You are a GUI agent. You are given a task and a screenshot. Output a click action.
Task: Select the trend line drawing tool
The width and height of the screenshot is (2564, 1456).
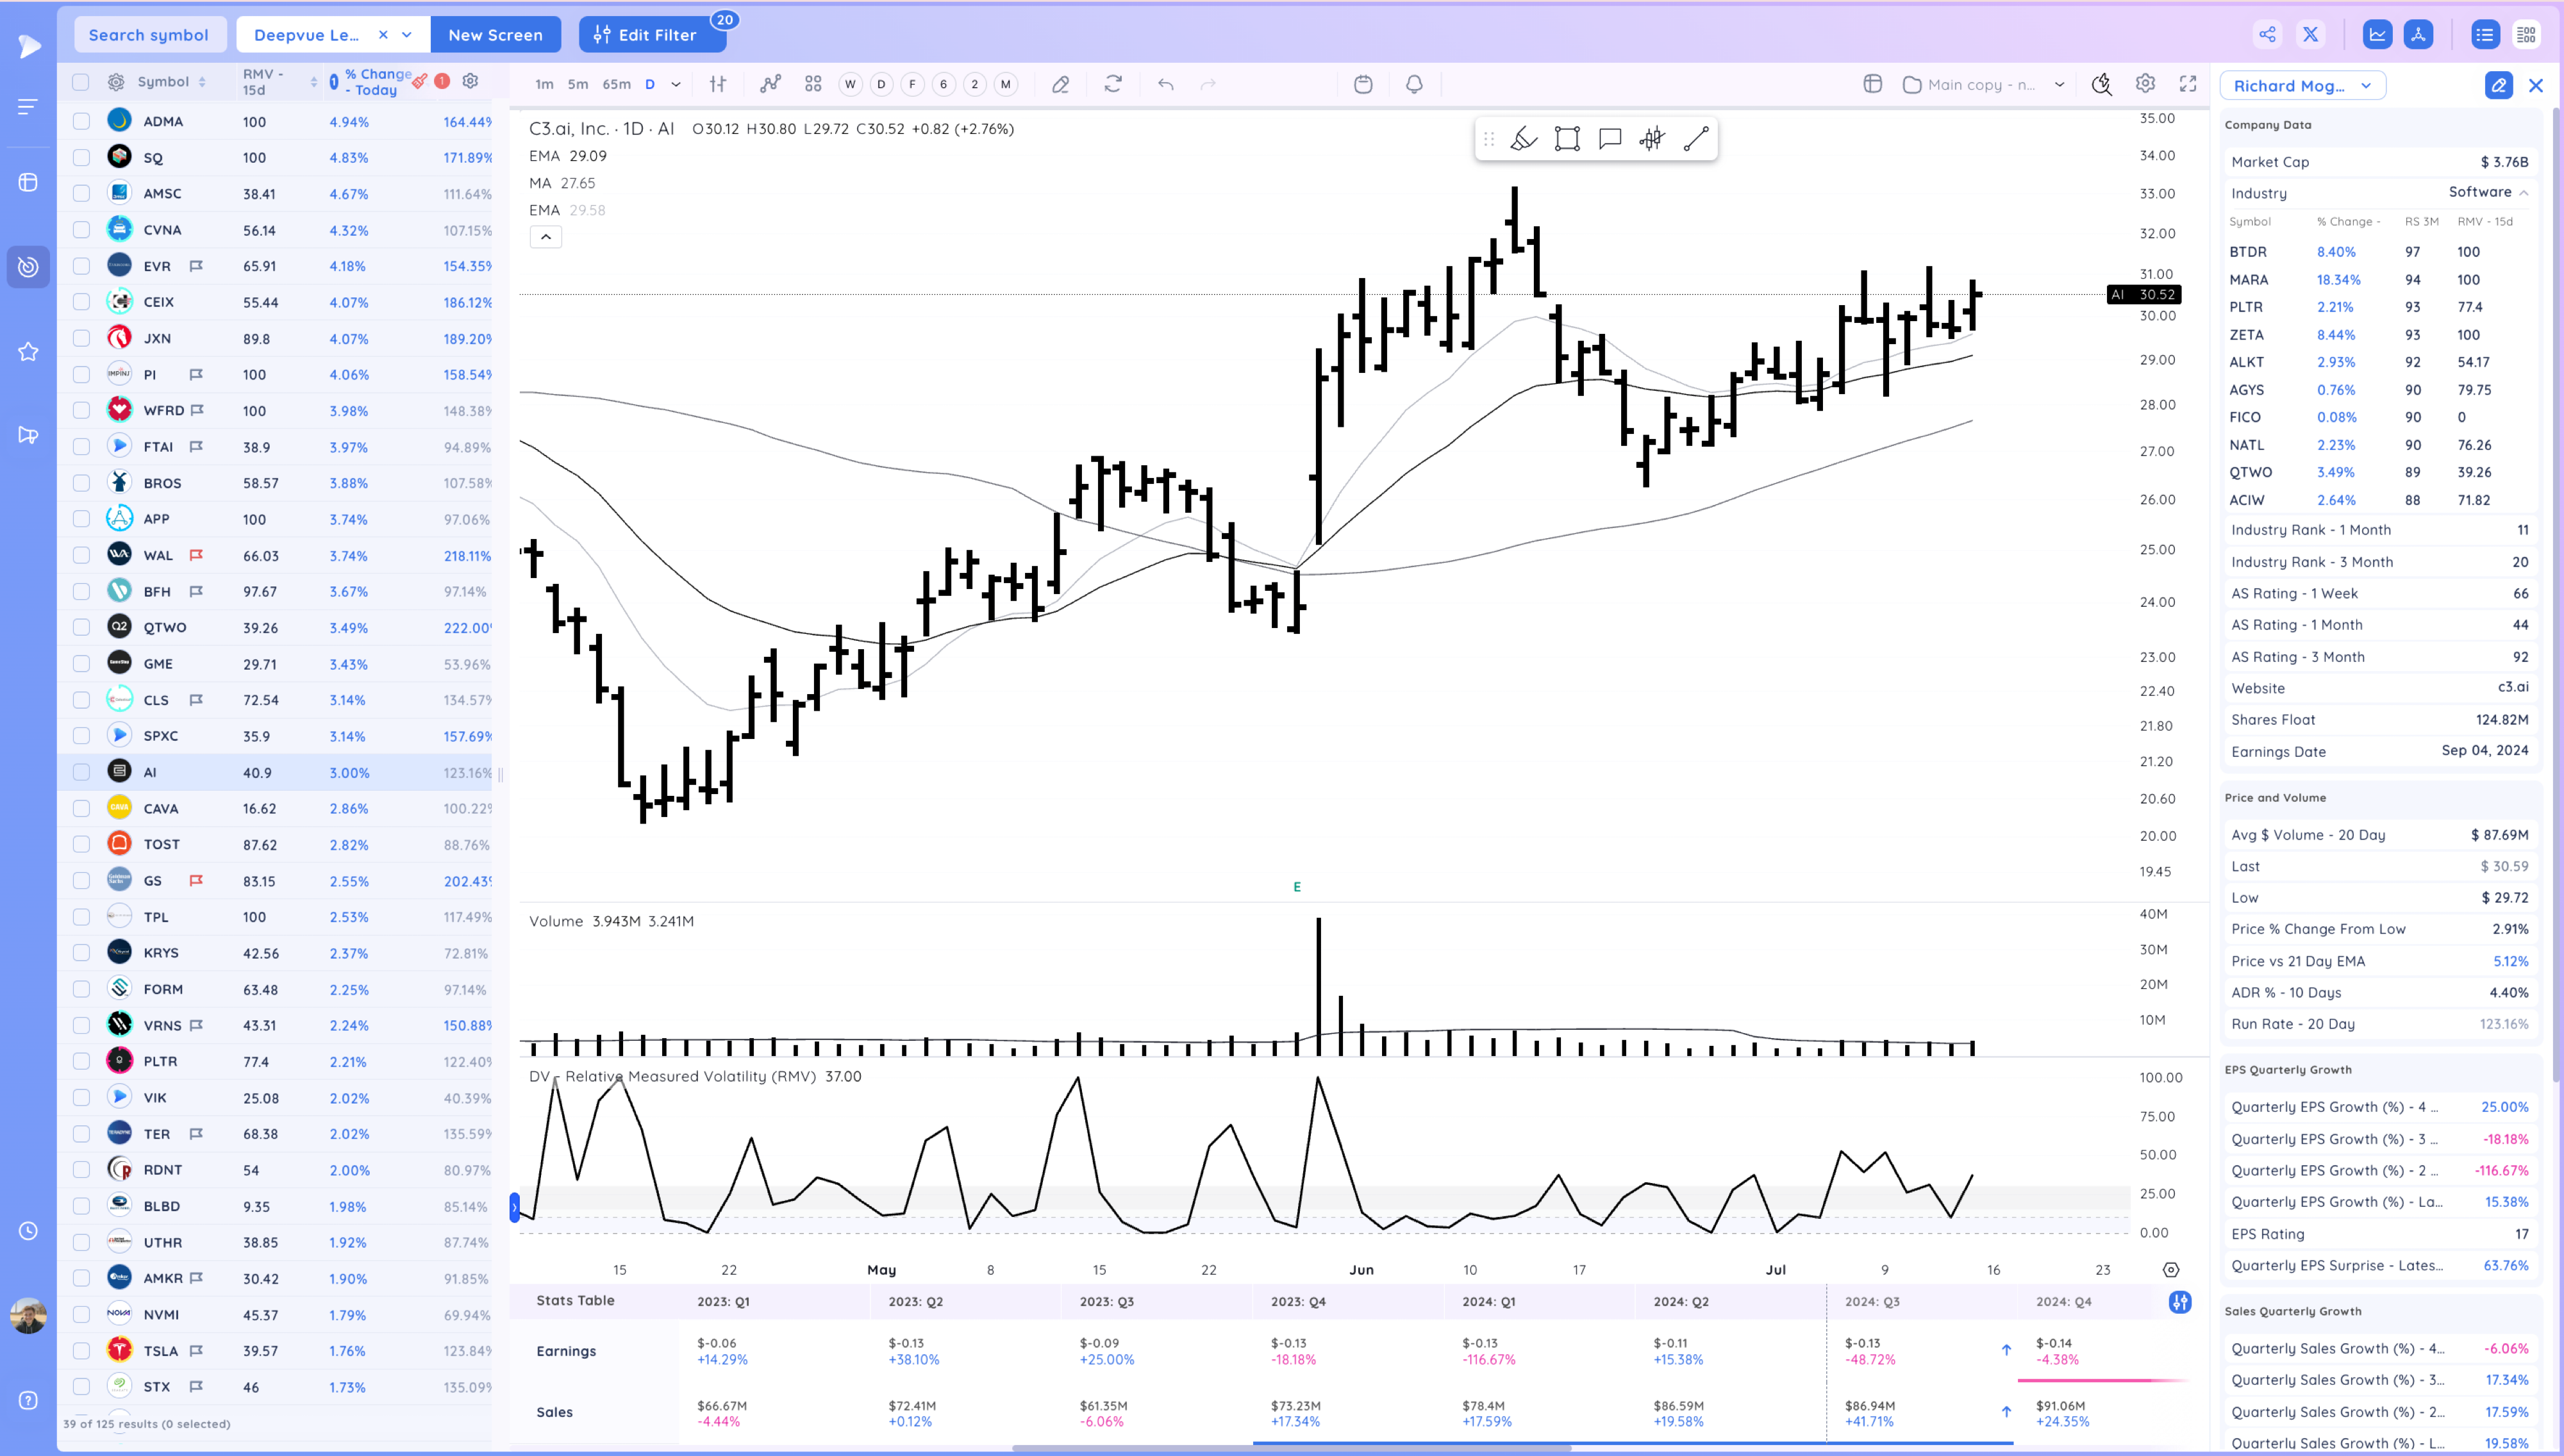point(1696,139)
